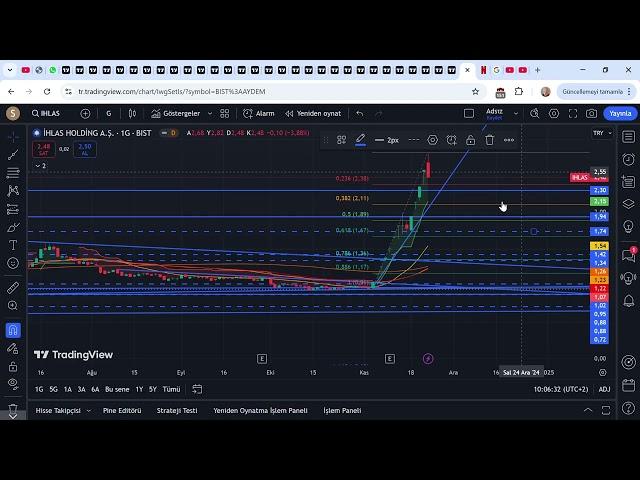This screenshot has width=640, height=480.
Task: Open chat messages with notification badge
Action: 629,256
